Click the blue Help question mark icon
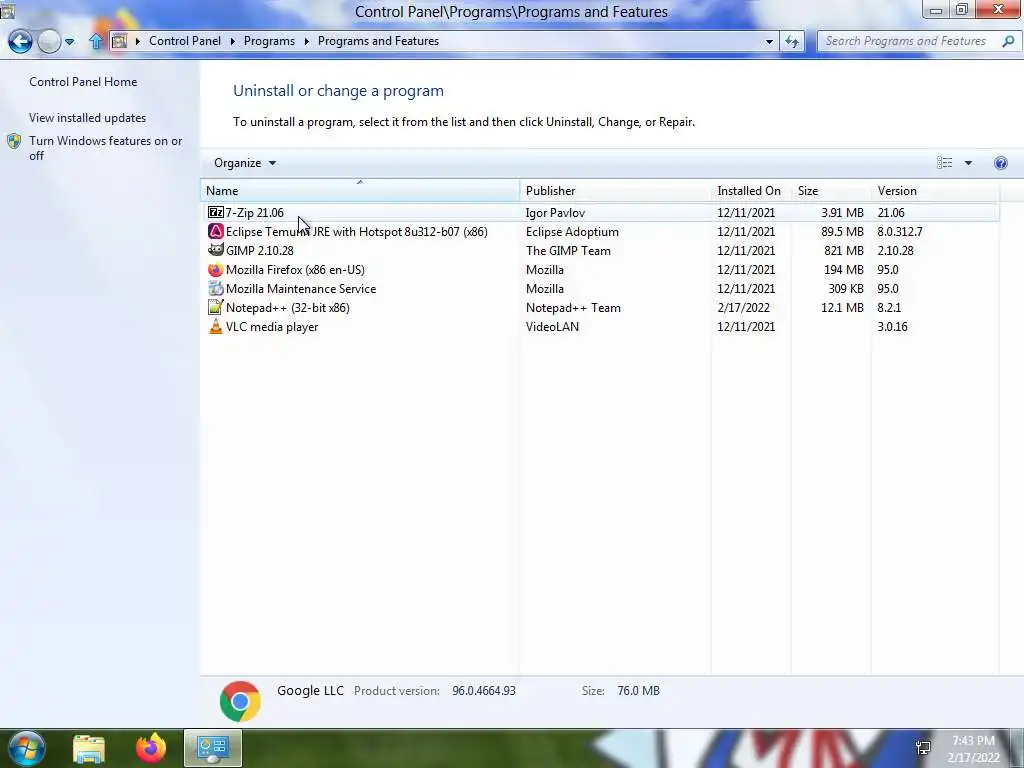The height and width of the screenshot is (768, 1024). [1000, 163]
